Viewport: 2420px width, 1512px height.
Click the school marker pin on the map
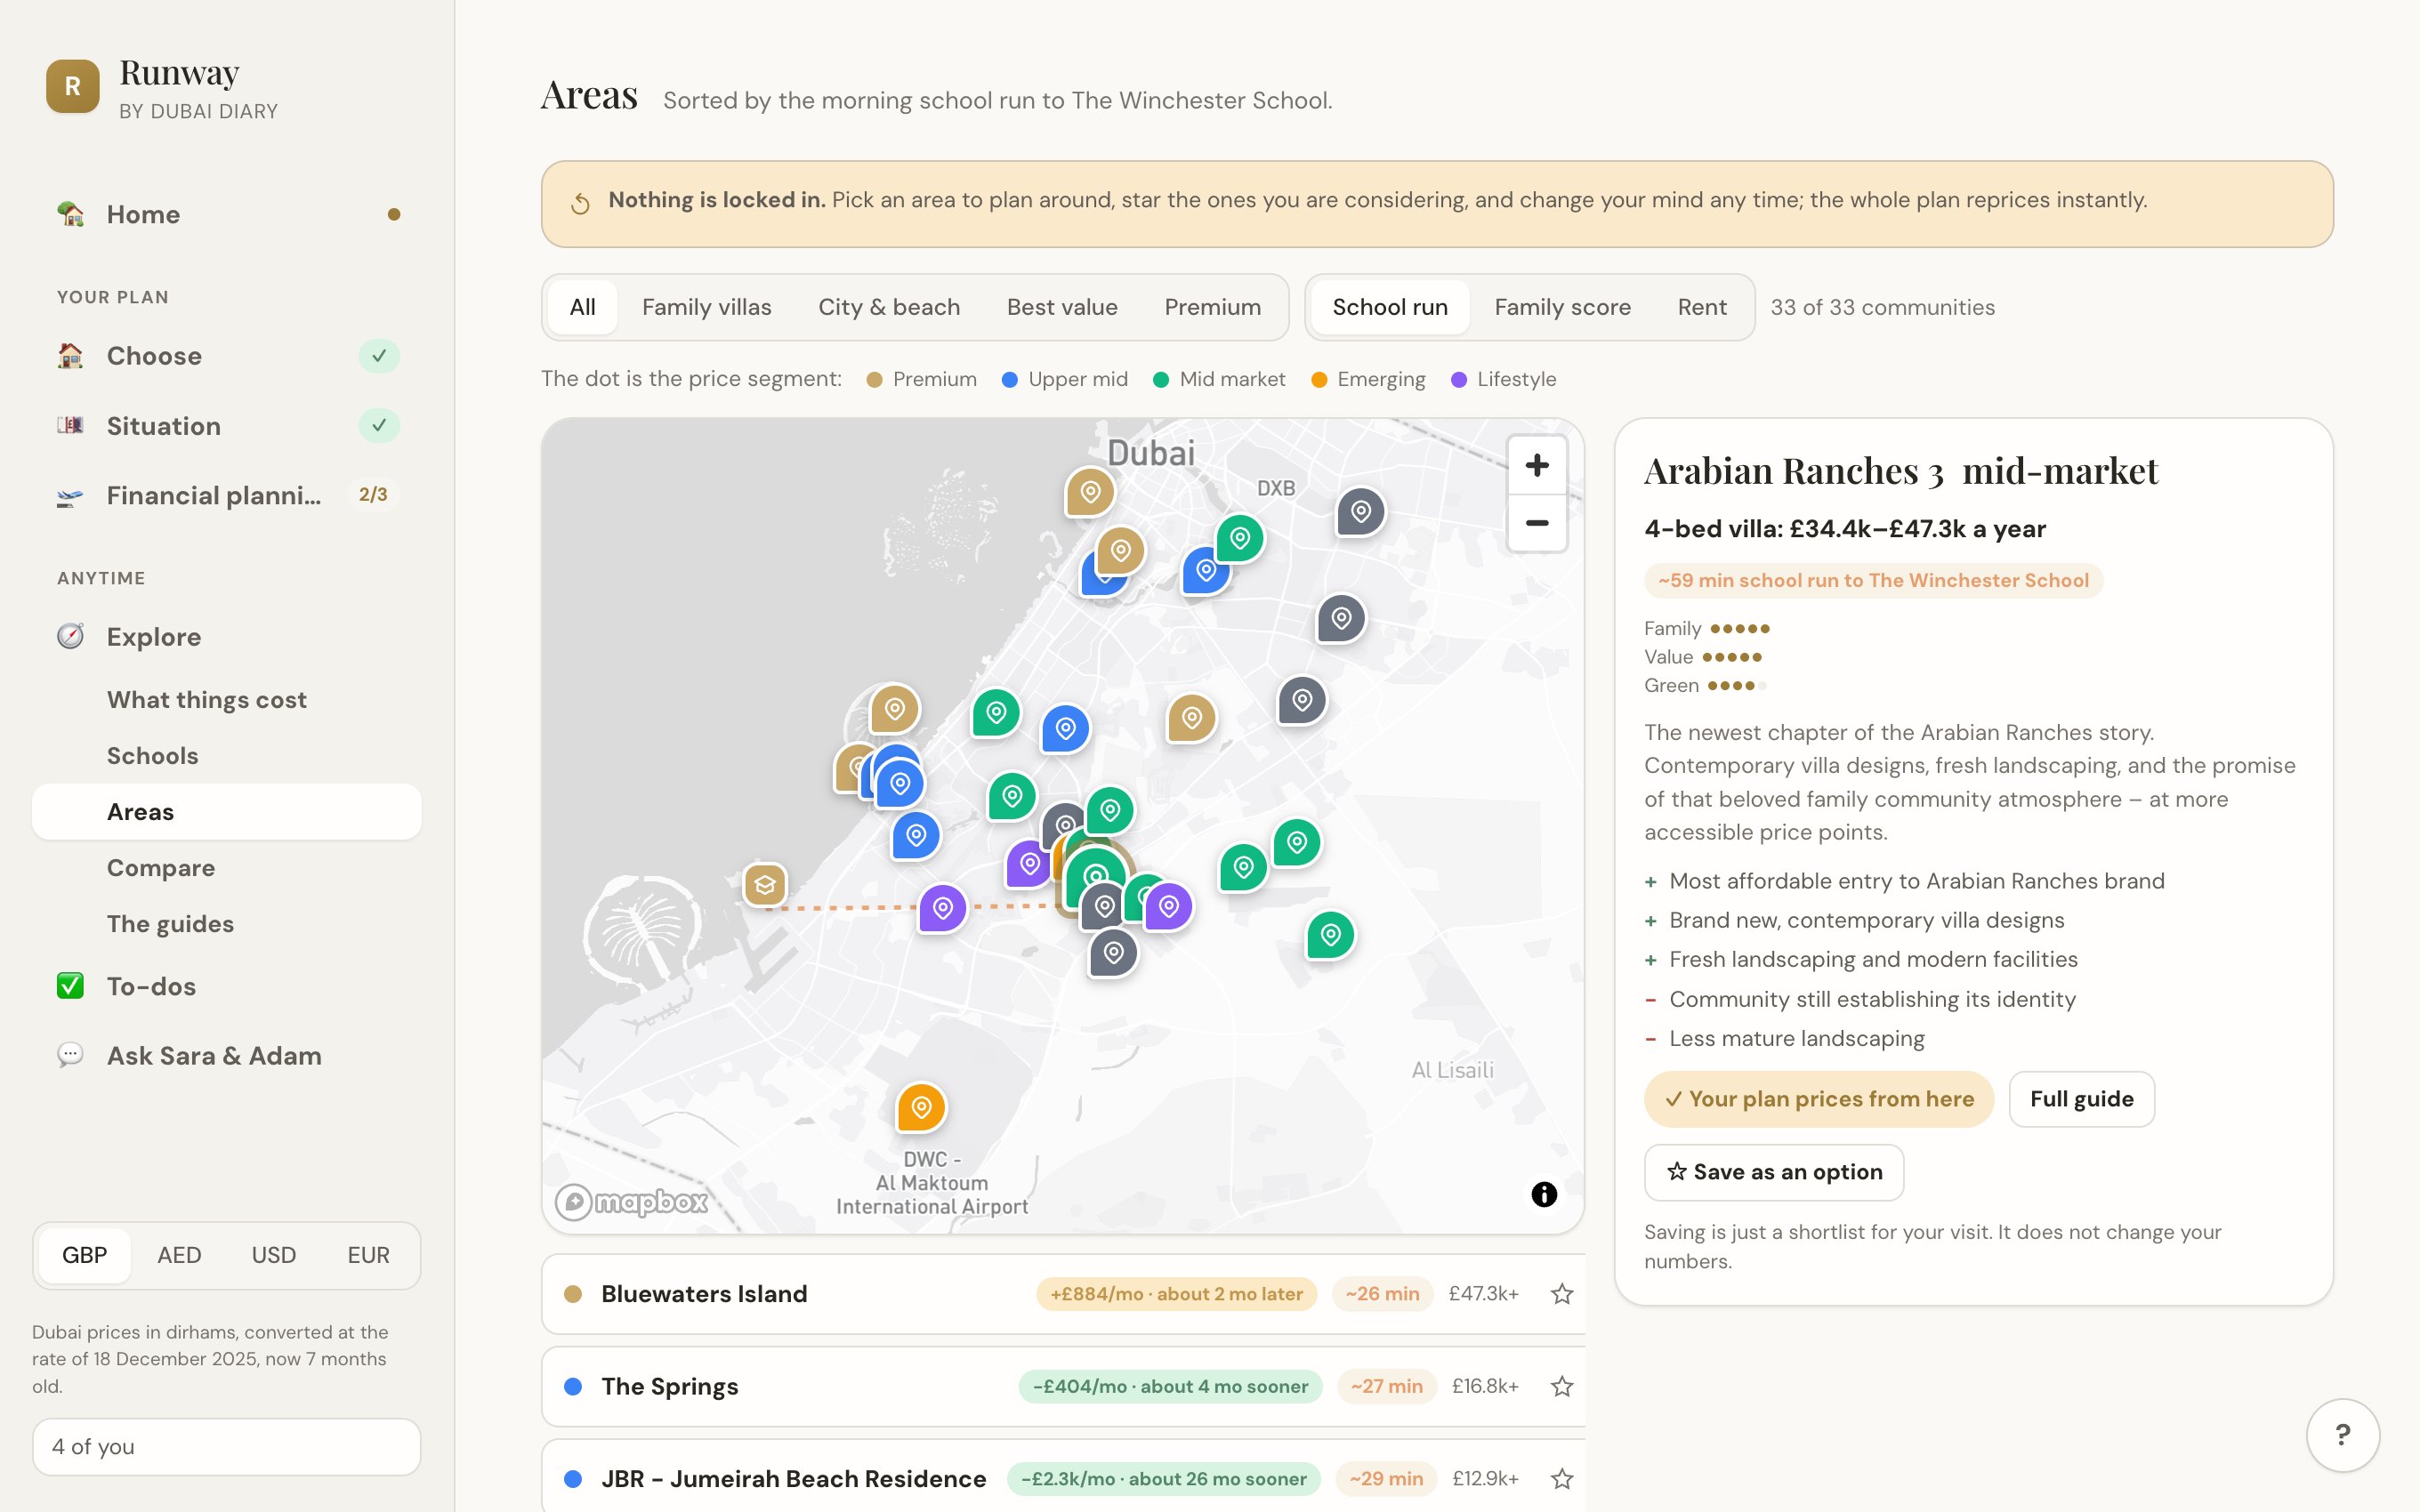(765, 885)
